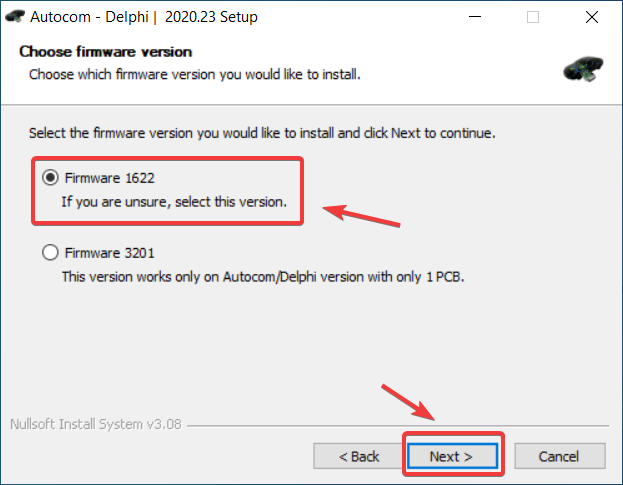Click the greyed-out maximize button

(533, 16)
